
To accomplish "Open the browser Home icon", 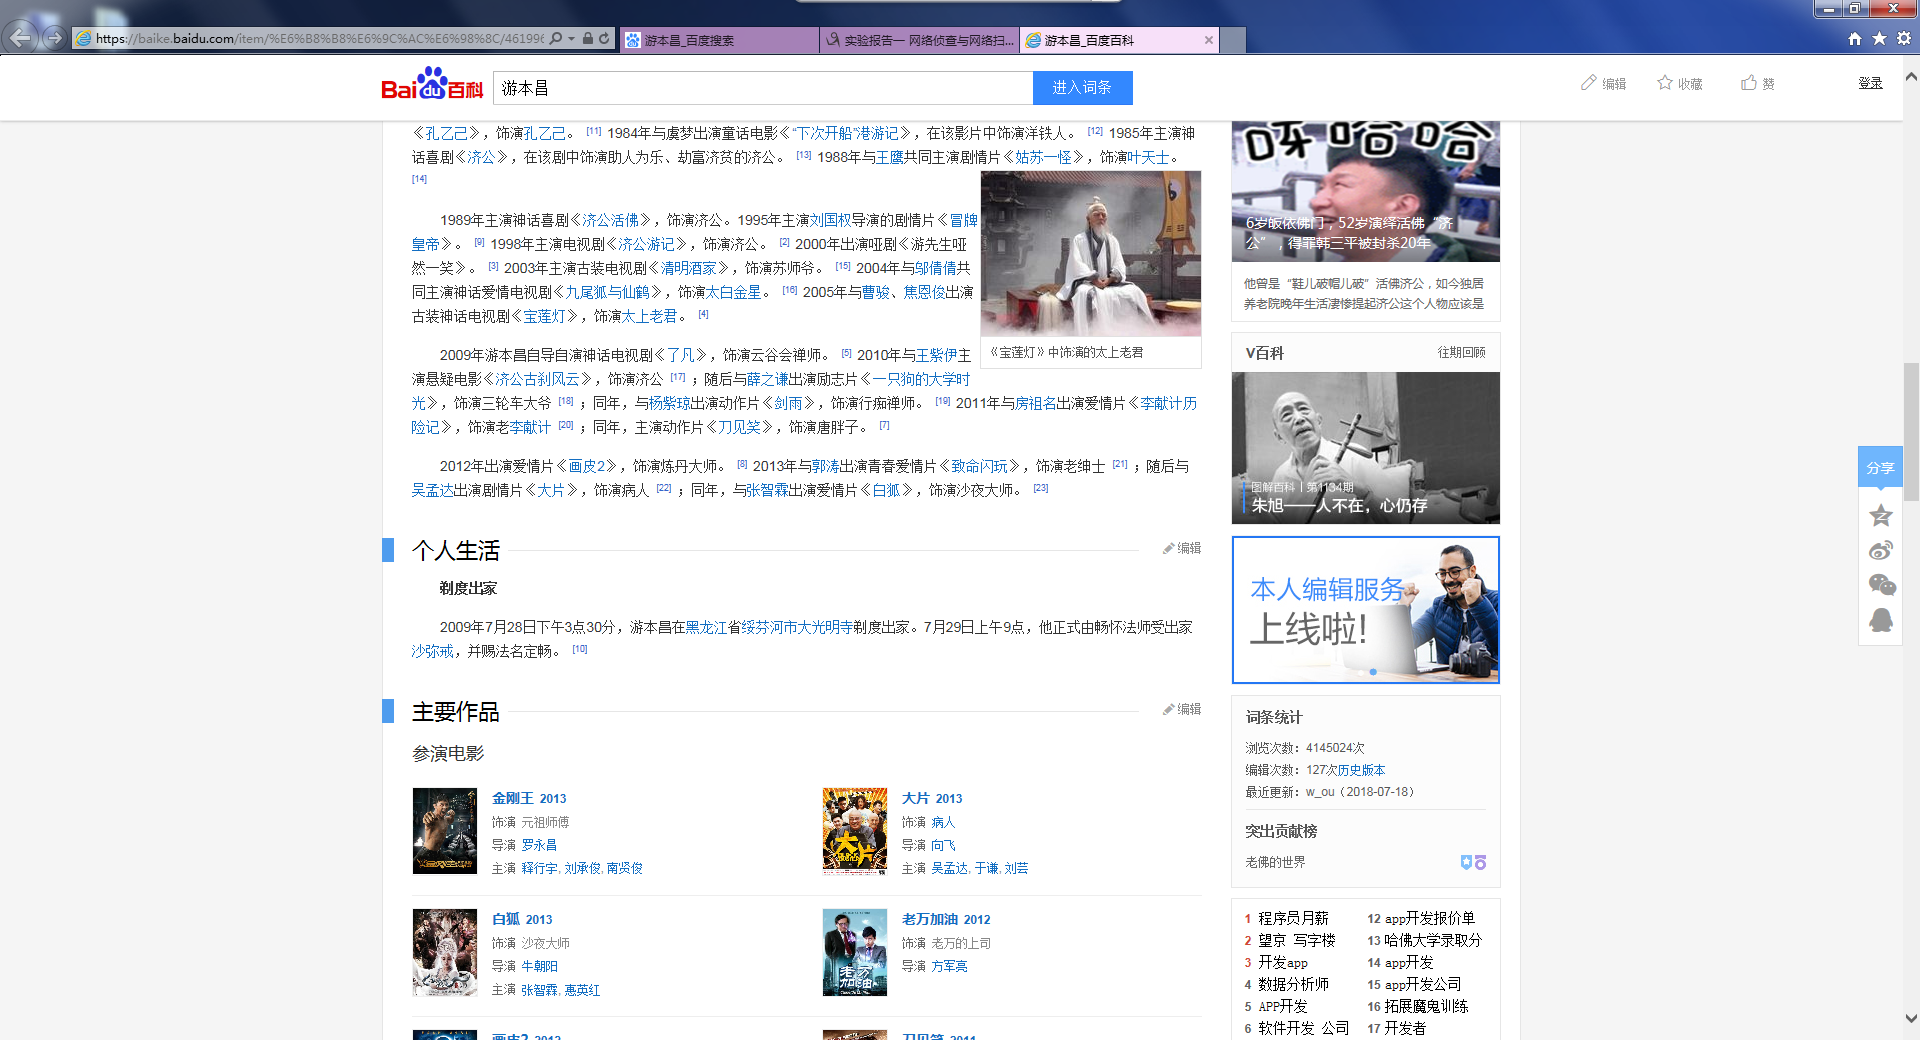I will 1855,38.
